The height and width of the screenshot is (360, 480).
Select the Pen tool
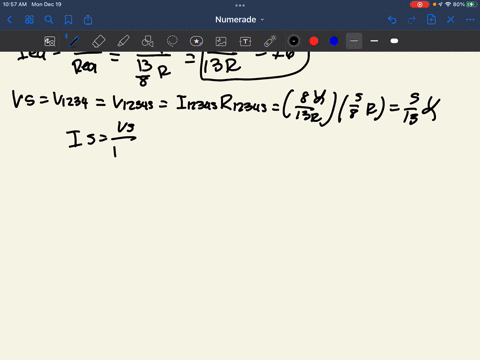(74, 41)
